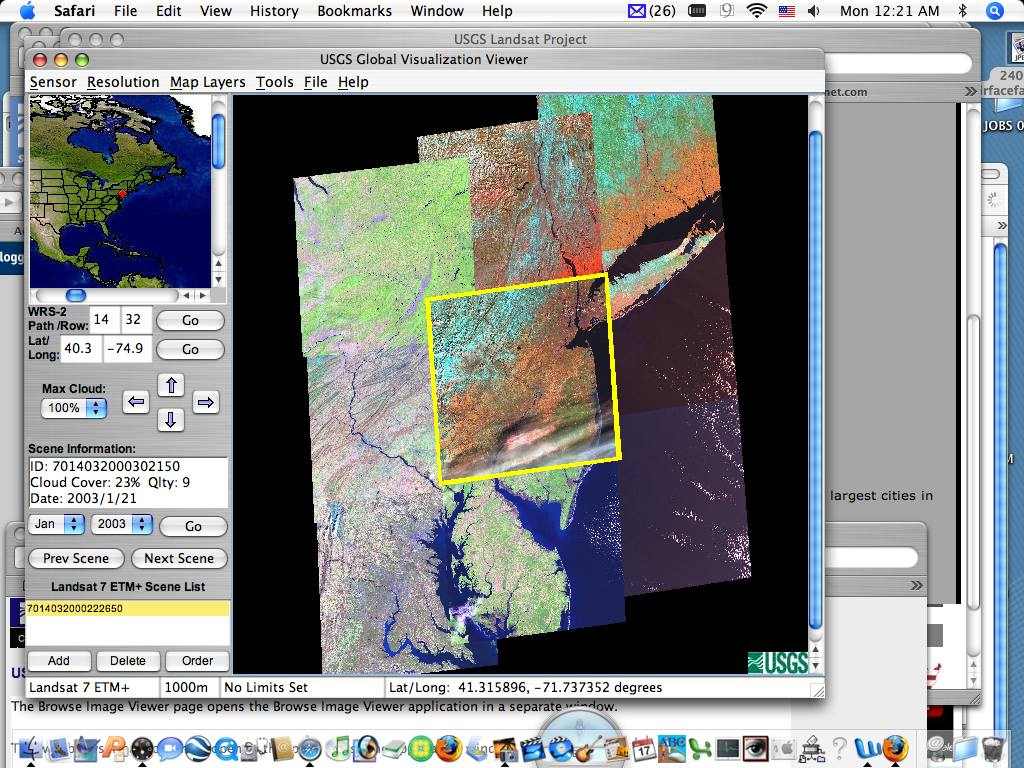Launch QuickTime Player from the Dock
This screenshot has height=768, width=1024.
pyautogui.click(x=226, y=749)
